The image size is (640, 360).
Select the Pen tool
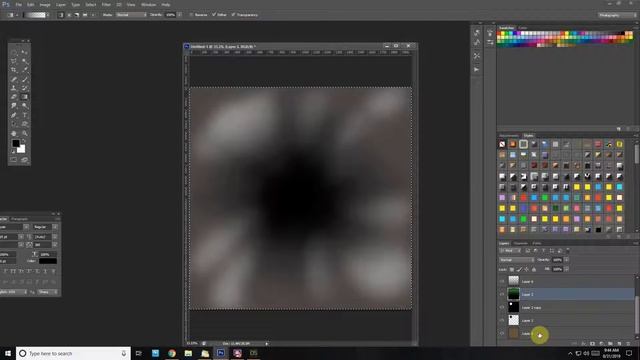[x=14, y=115]
